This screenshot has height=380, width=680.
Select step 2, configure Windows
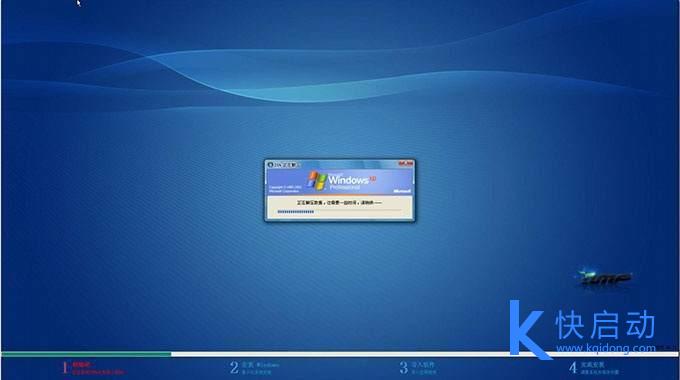coord(255,368)
